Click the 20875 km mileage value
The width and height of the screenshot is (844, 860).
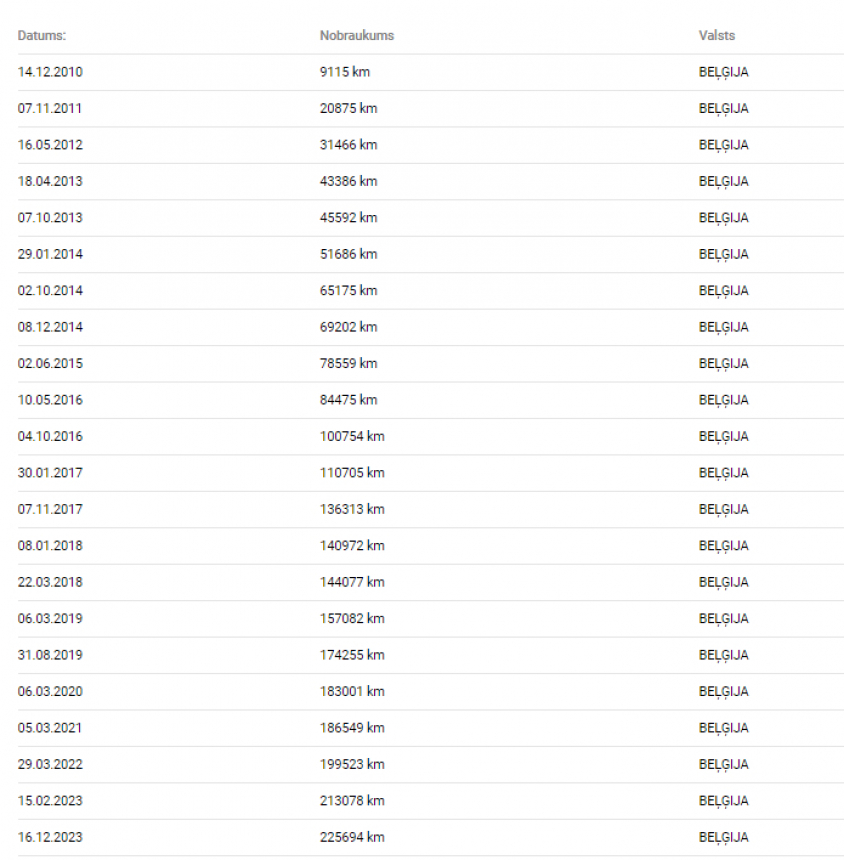coord(349,108)
